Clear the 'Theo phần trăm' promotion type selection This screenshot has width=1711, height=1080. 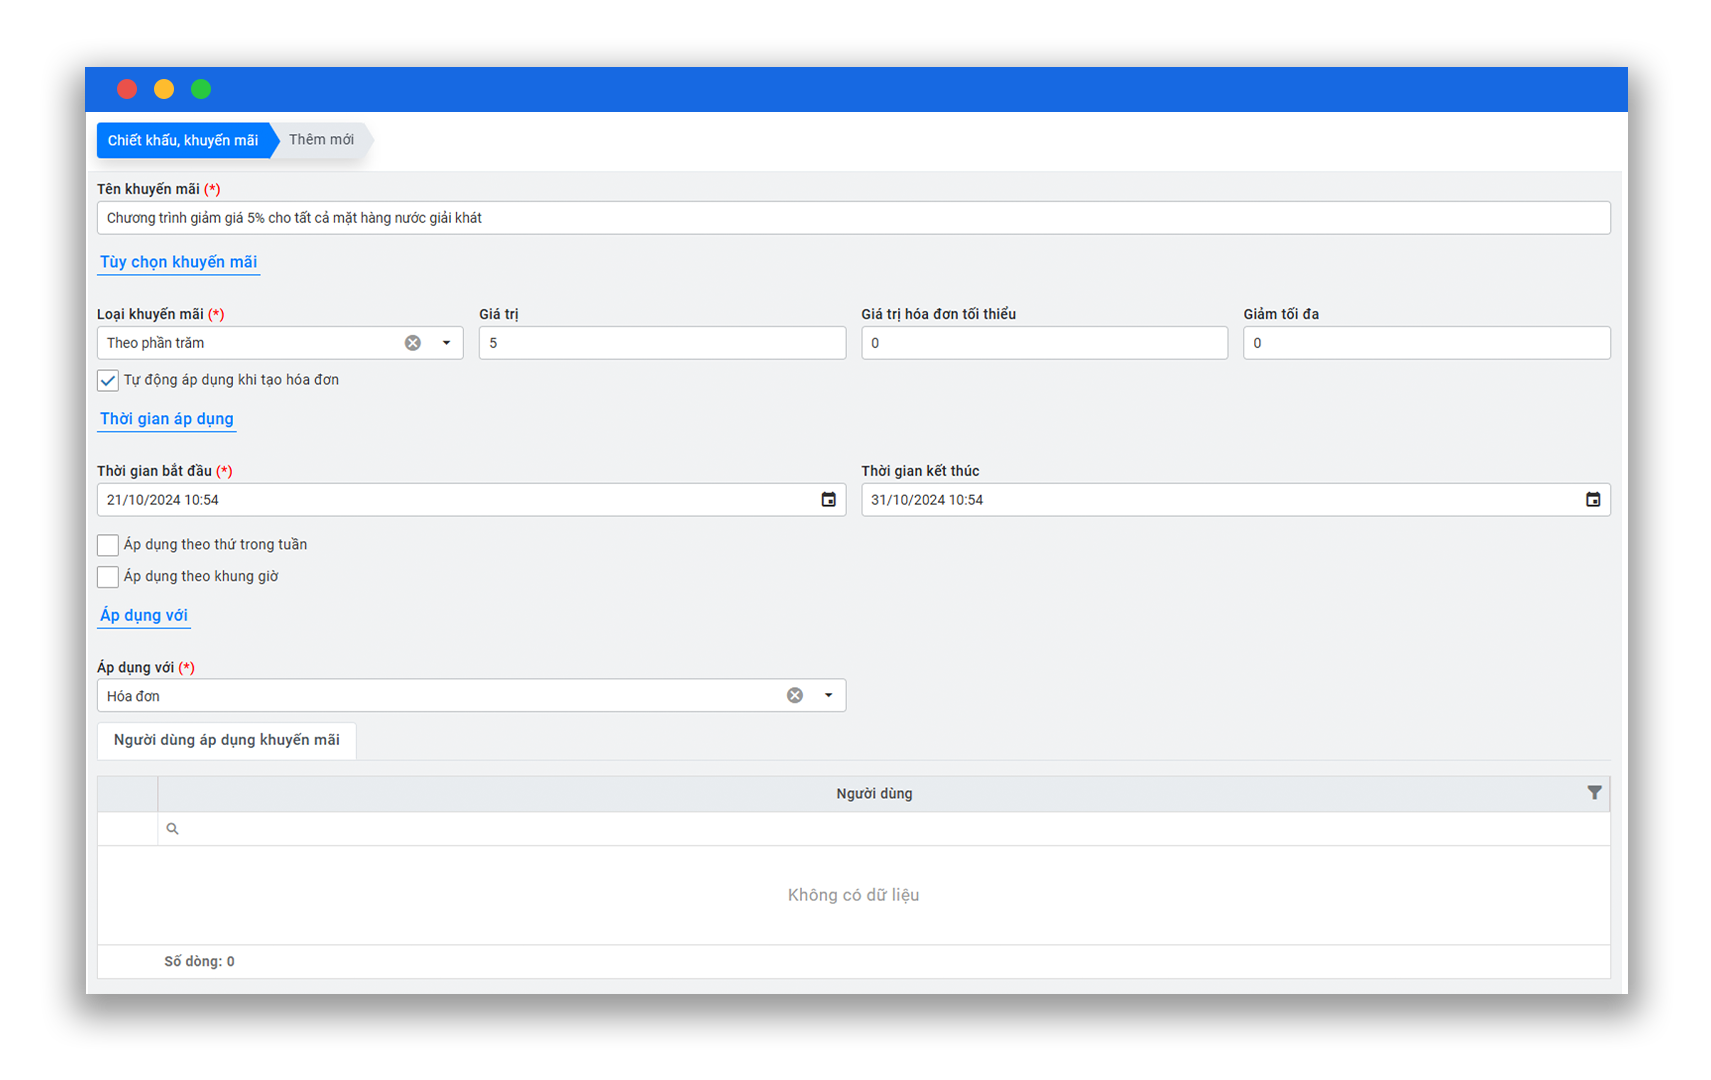pyautogui.click(x=412, y=343)
